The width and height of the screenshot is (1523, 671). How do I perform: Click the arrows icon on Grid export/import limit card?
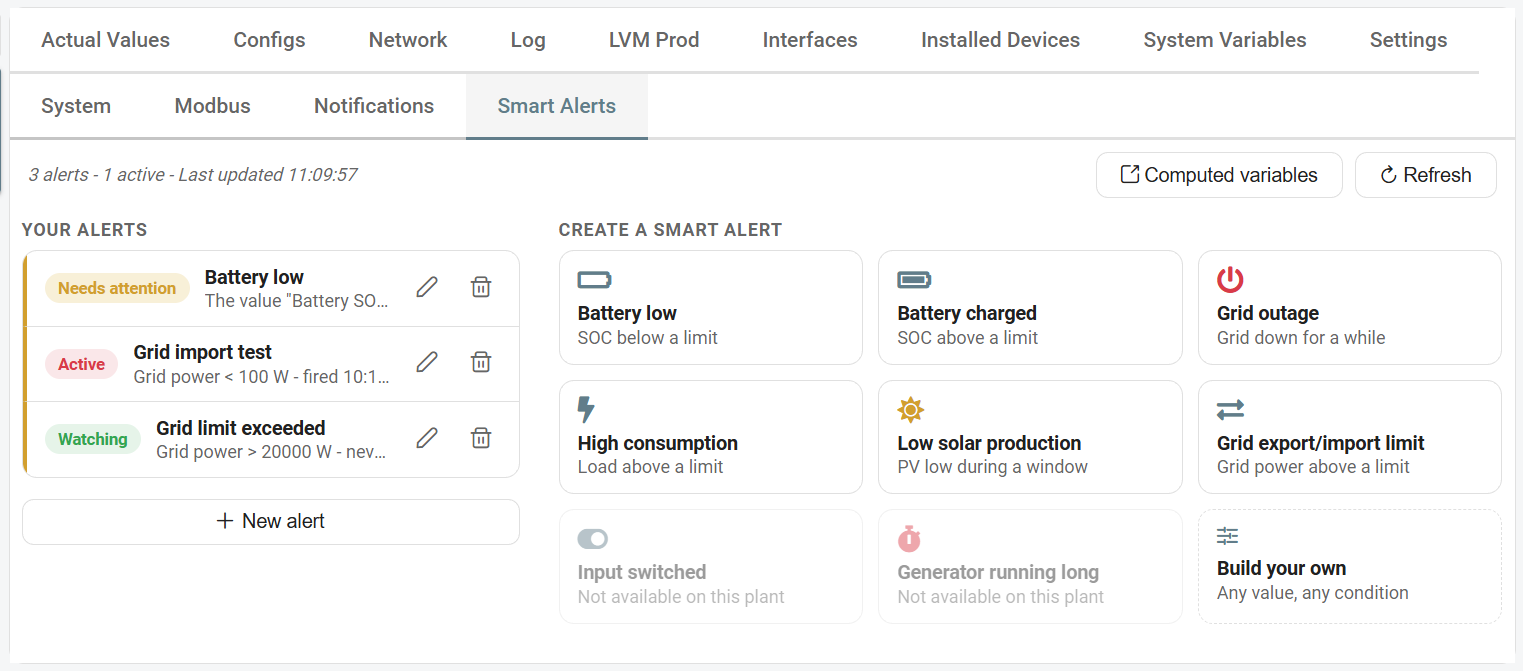1230,410
